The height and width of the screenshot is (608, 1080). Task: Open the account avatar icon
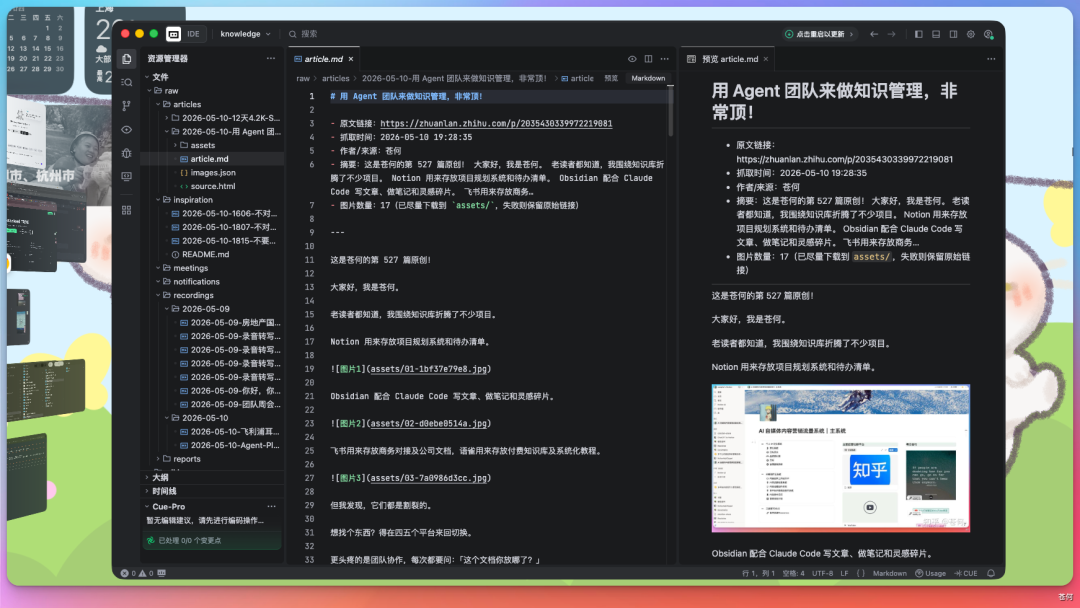[988, 34]
